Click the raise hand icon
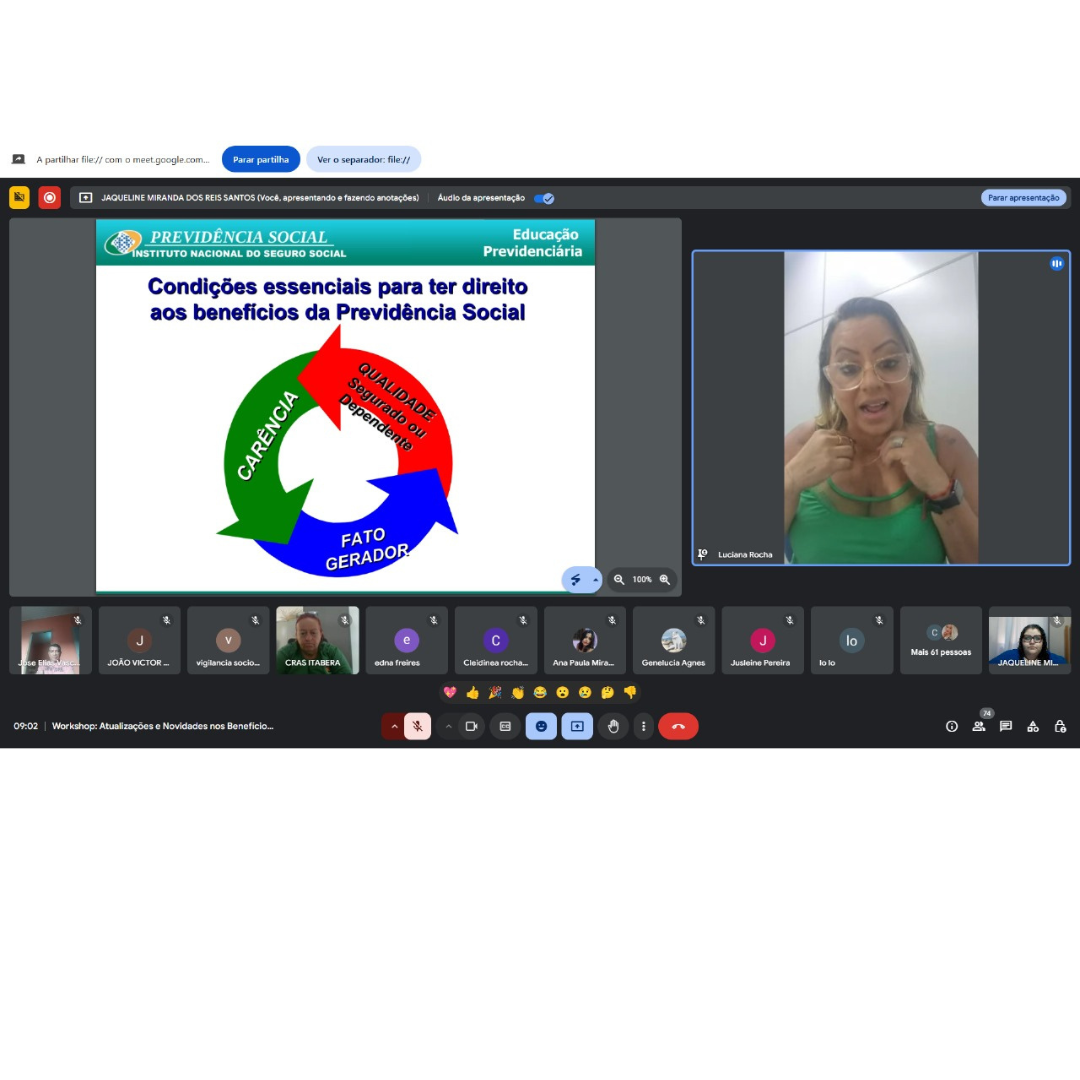Image resolution: width=1080 pixels, height=1080 pixels. click(x=613, y=726)
